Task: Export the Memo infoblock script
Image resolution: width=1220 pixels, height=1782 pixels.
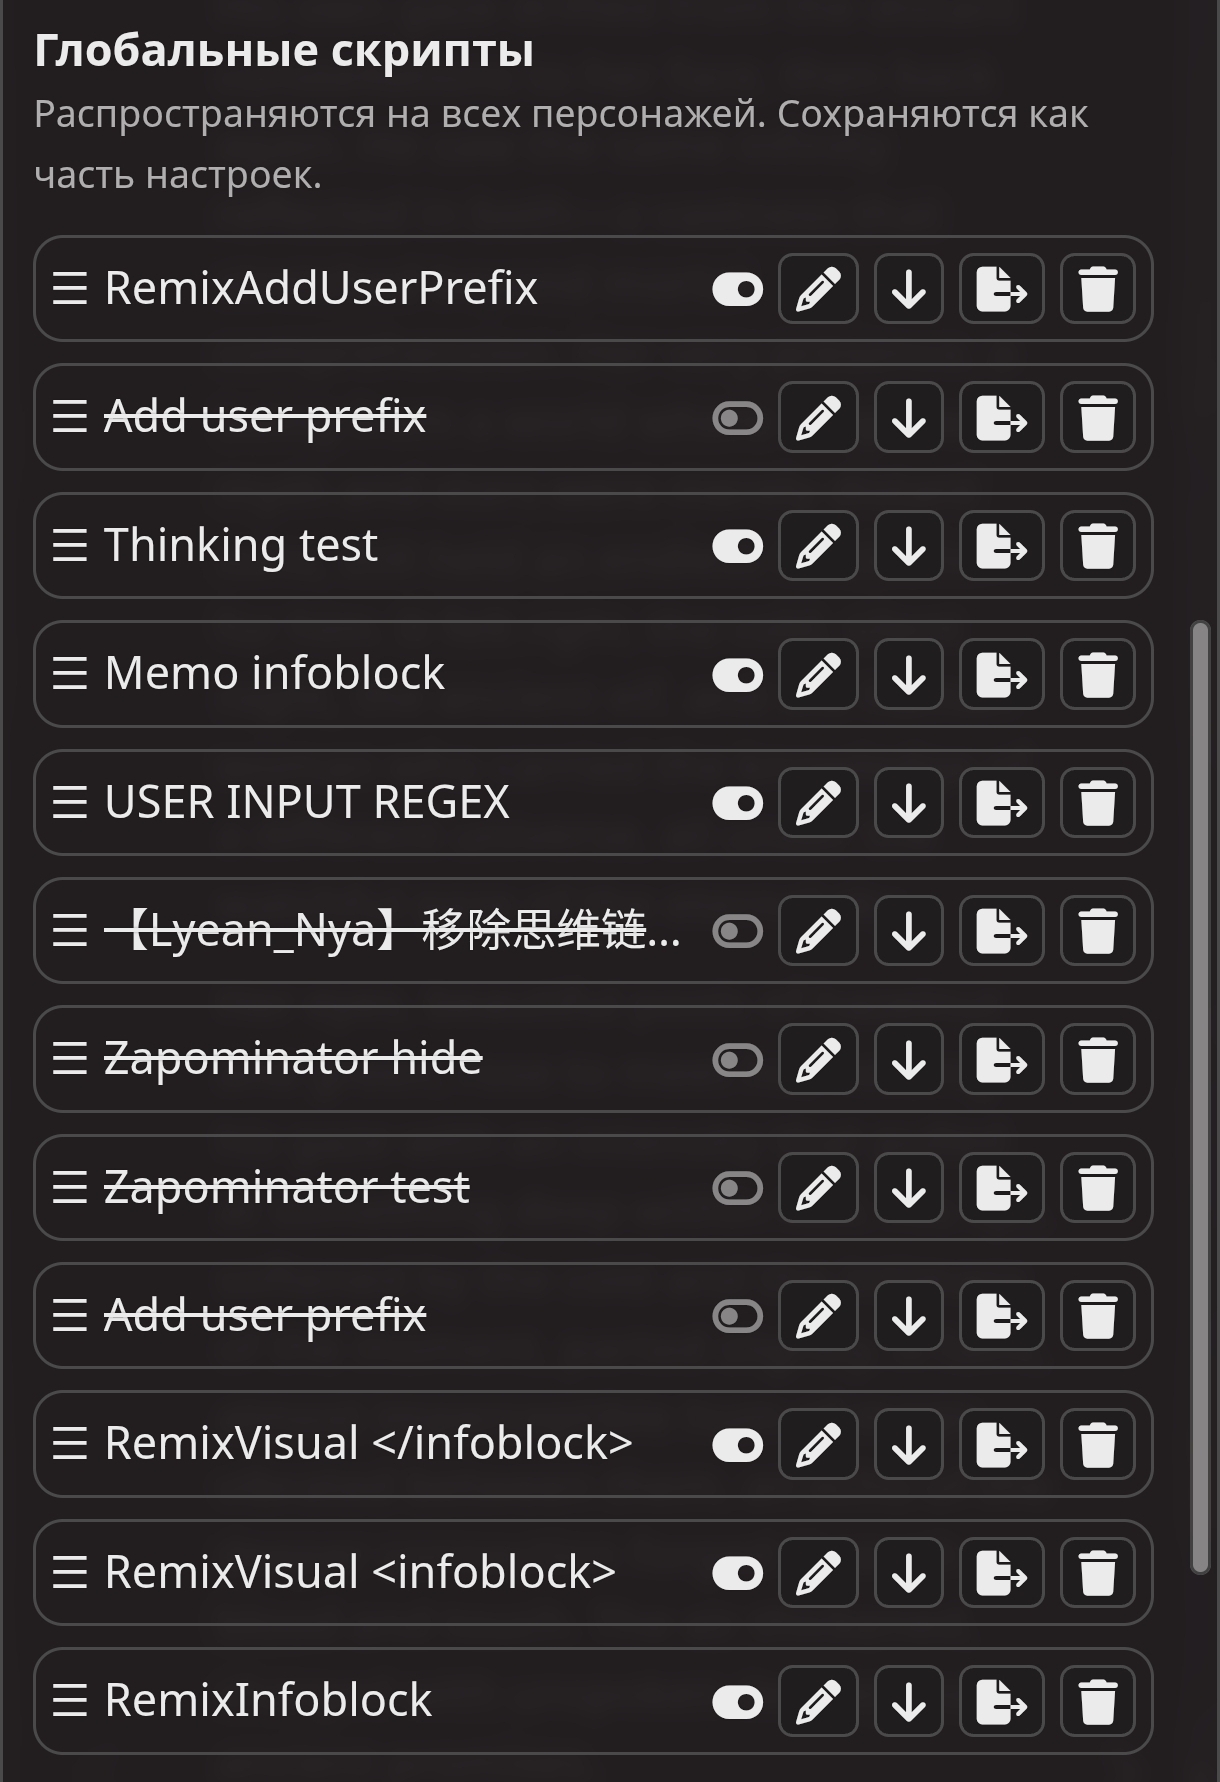Action: (x=1001, y=675)
